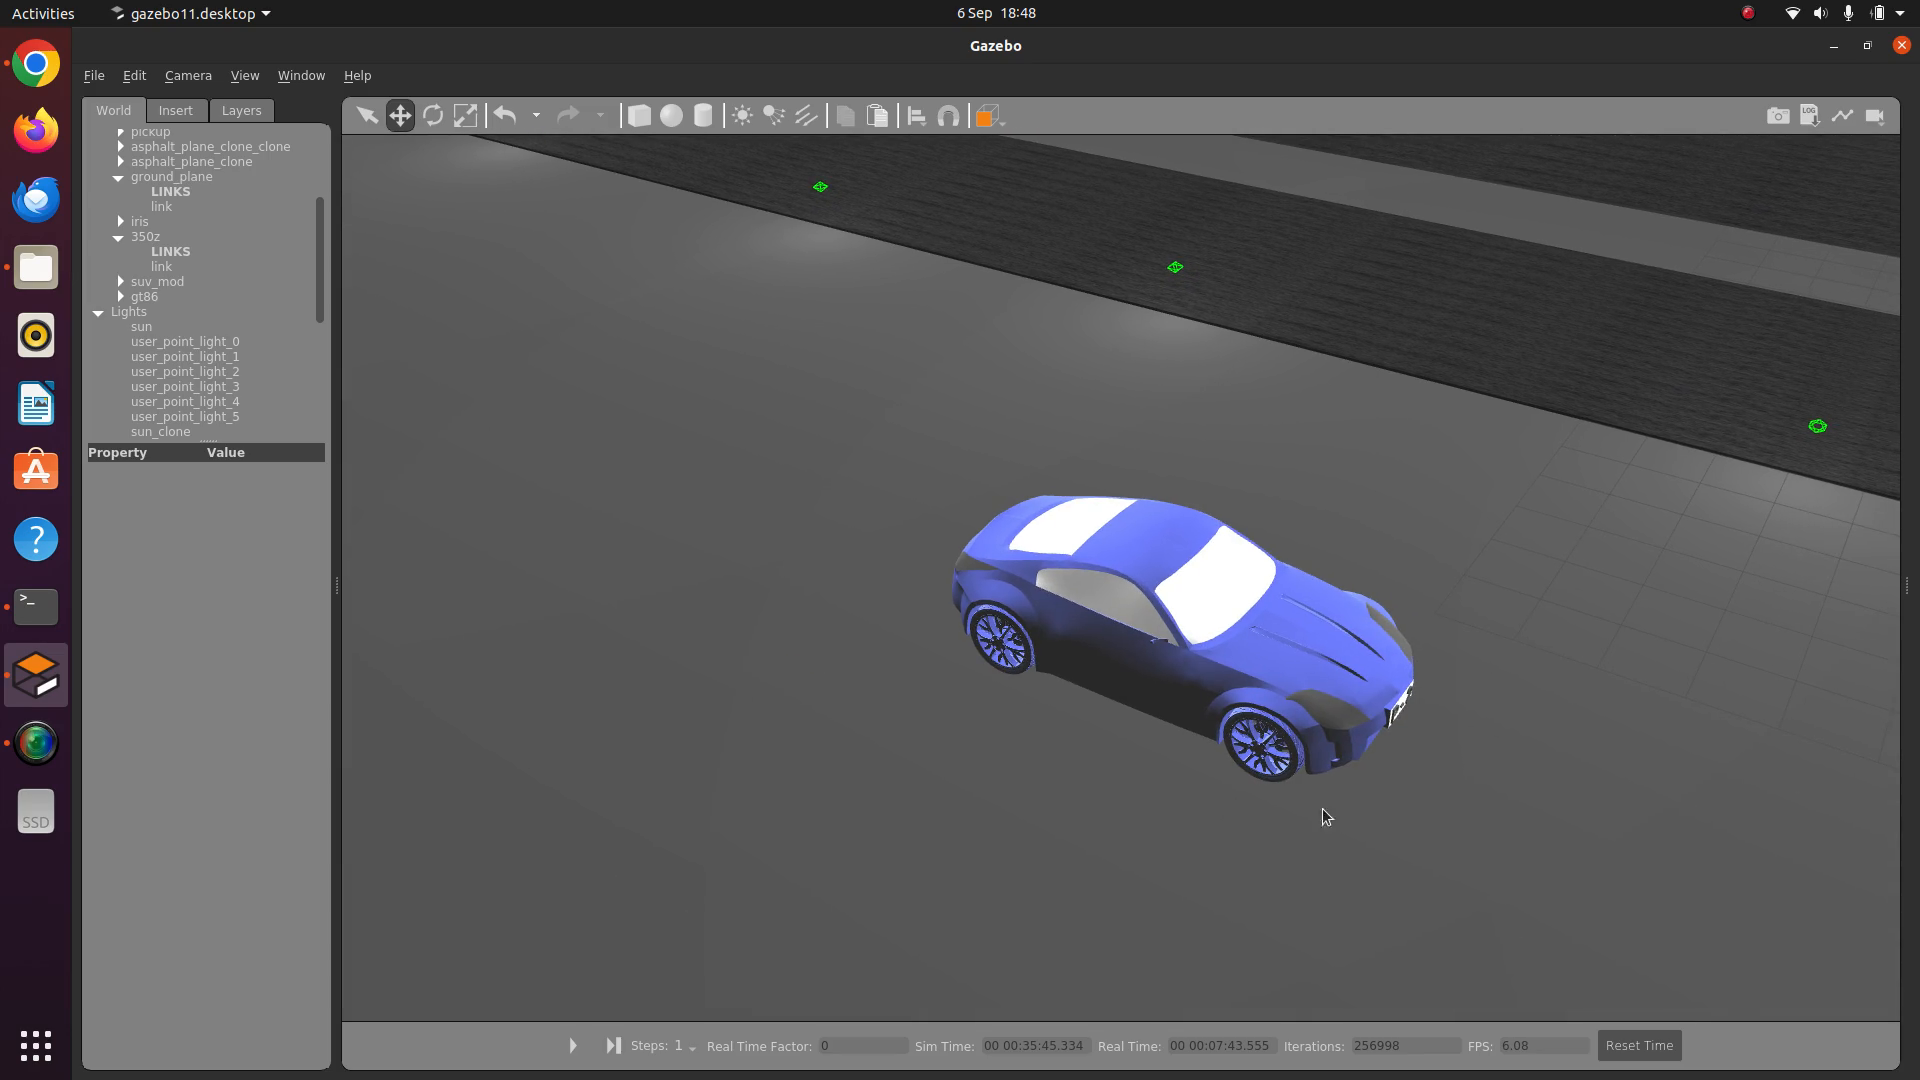Insert a sphere into the scene
The width and height of the screenshot is (1920, 1080).
(x=671, y=115)
